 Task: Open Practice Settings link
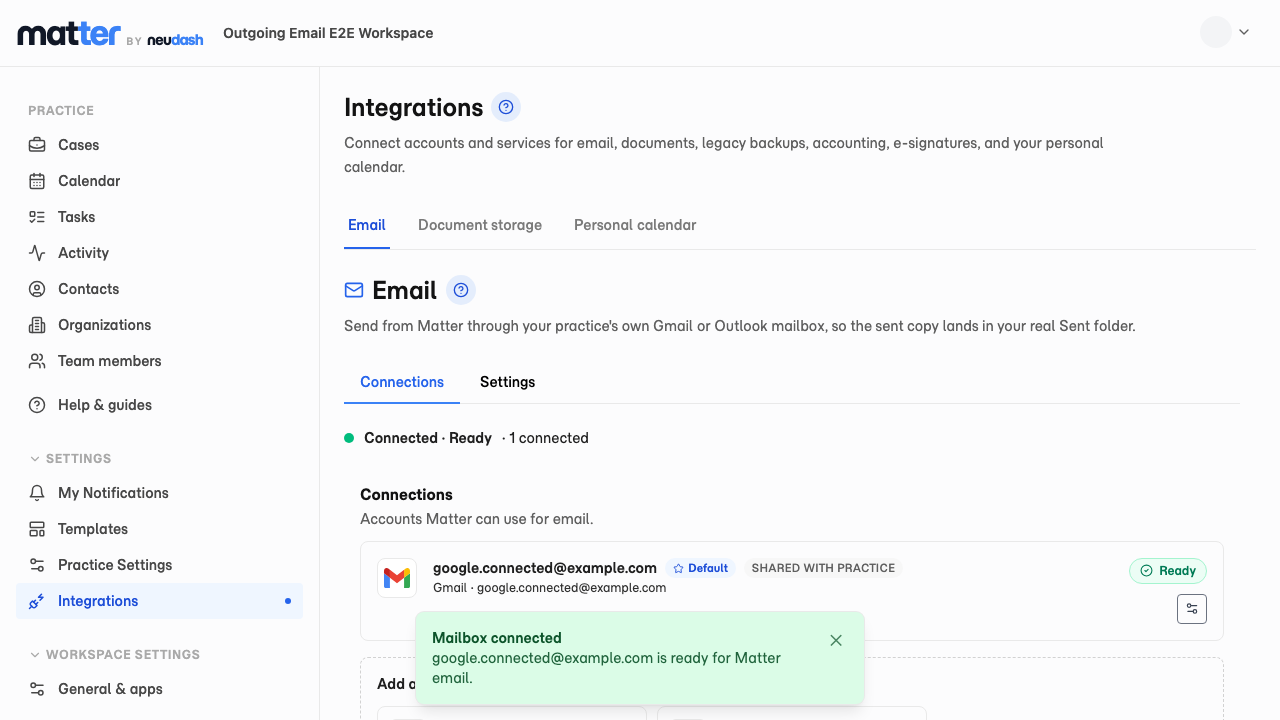[x=159, y=565]
